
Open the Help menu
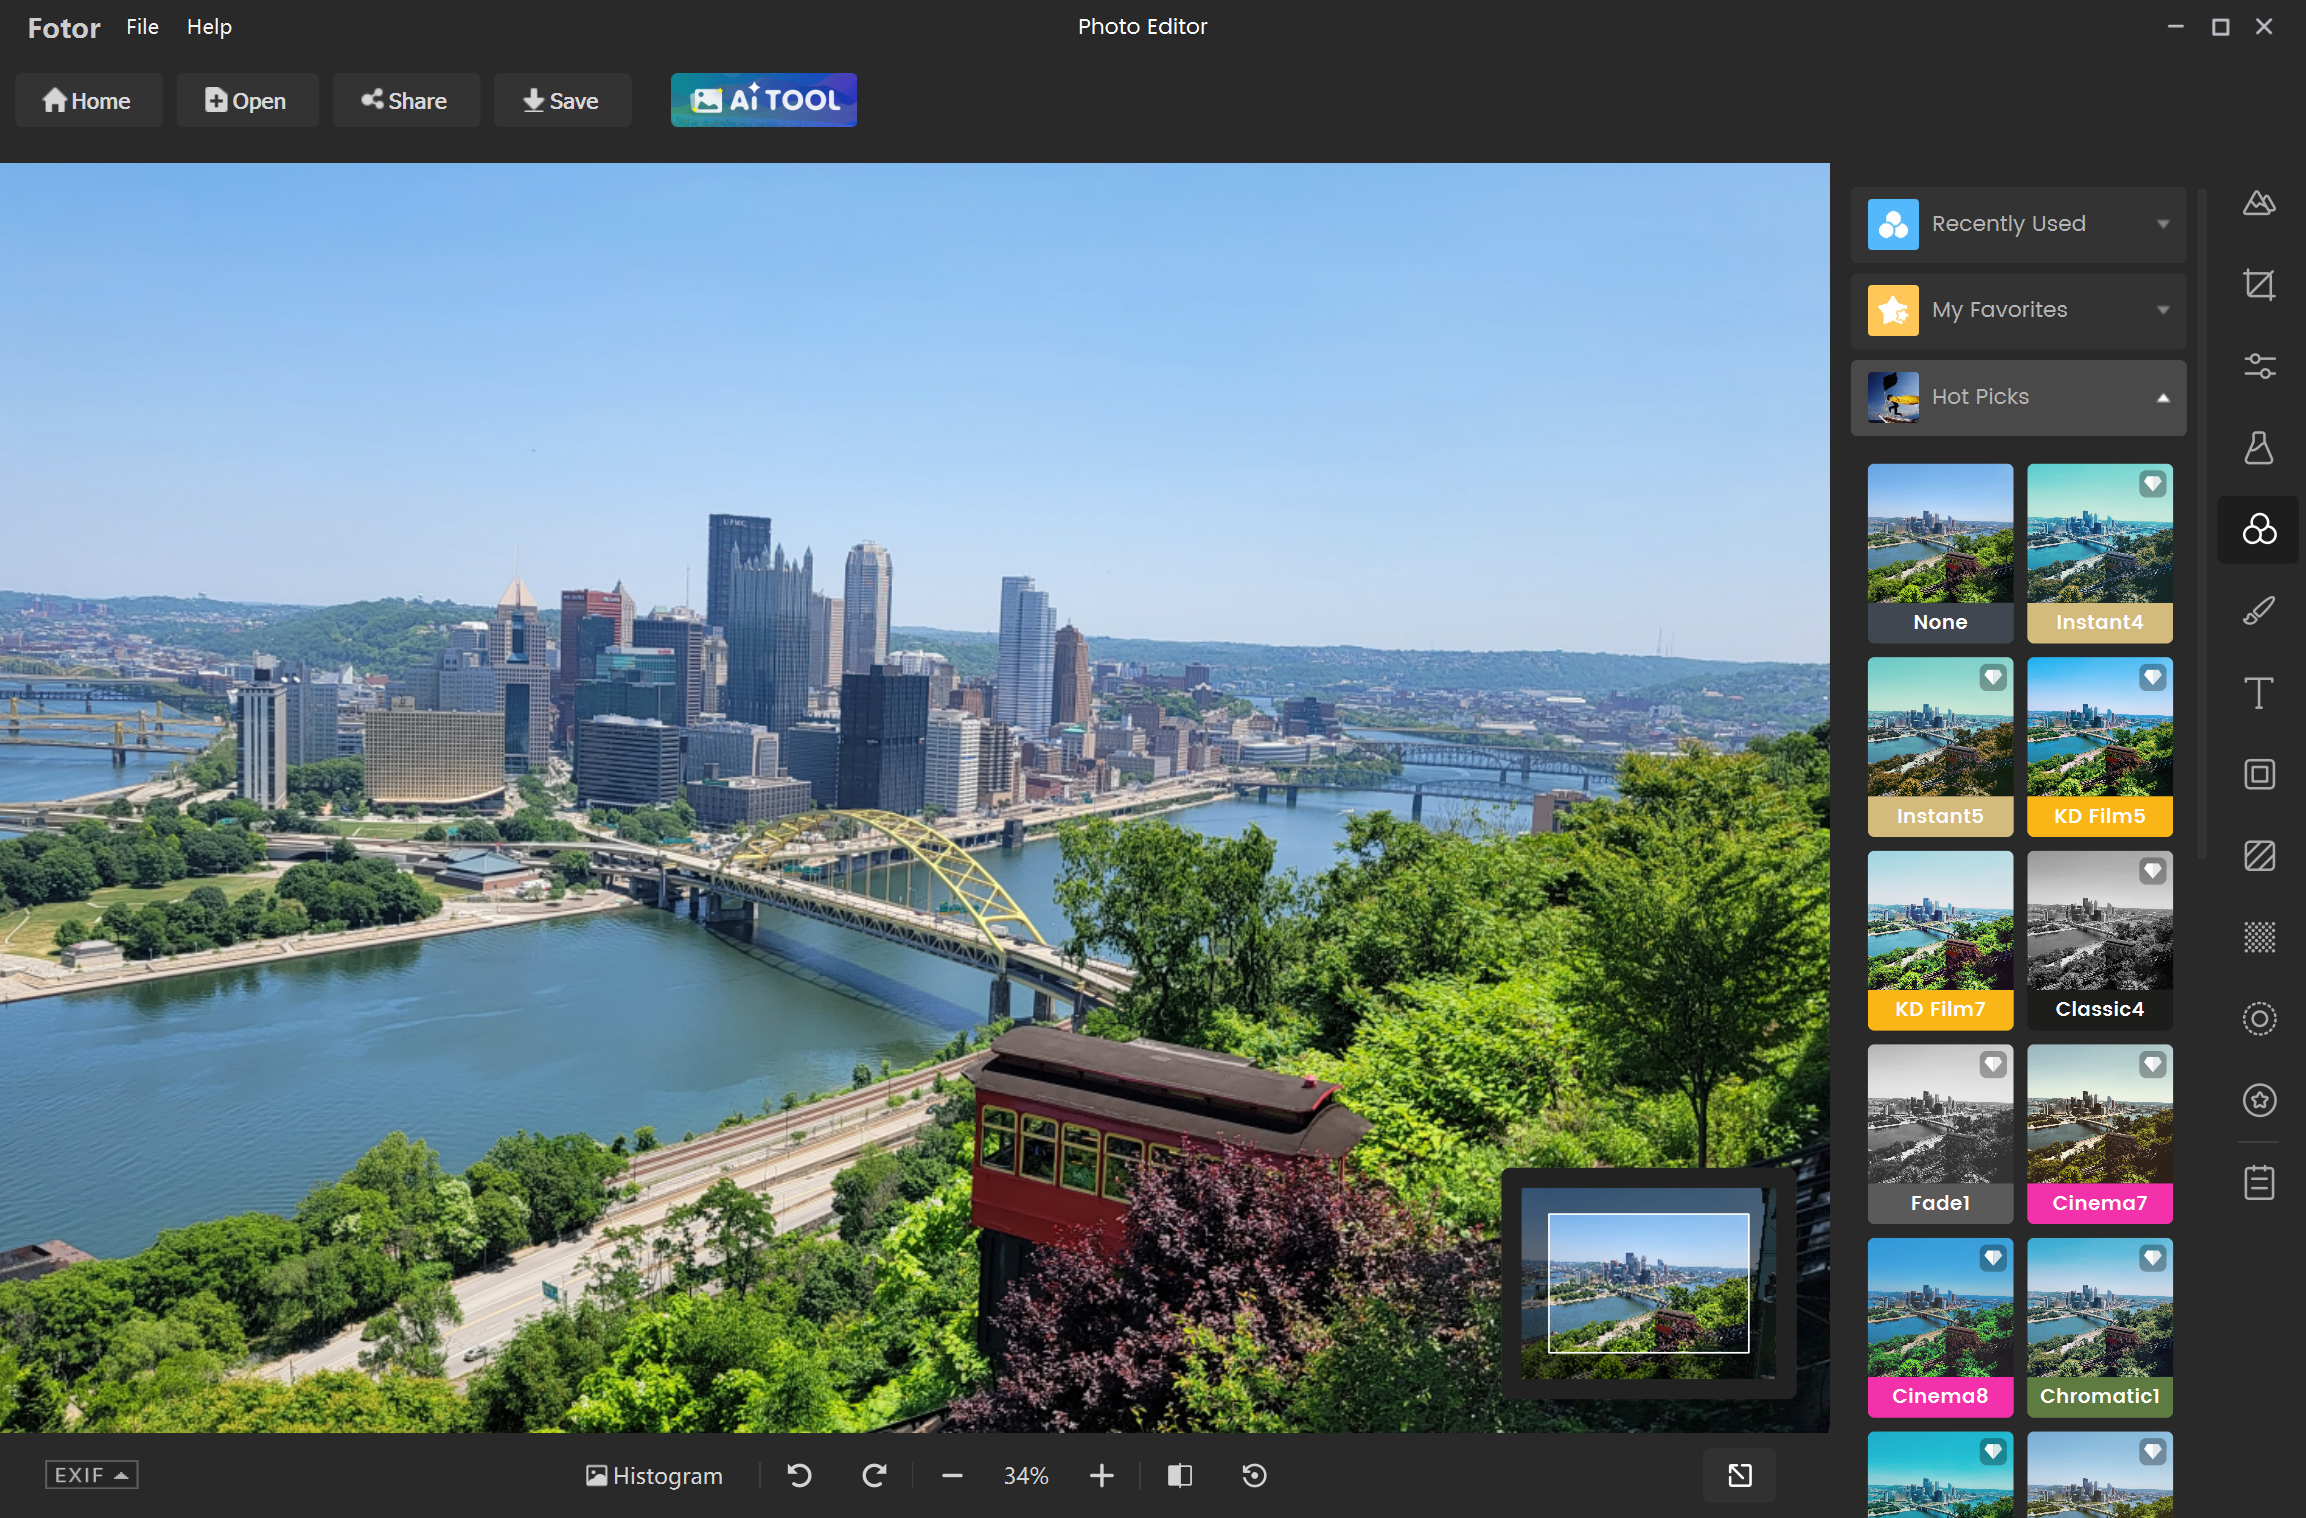click(208, 27)
